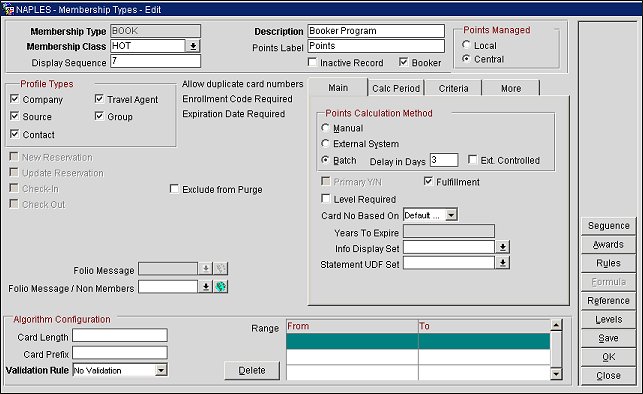Switch to the Main tab
The width and height of the screenshot is (643, 394).
(x=338, y=88)
